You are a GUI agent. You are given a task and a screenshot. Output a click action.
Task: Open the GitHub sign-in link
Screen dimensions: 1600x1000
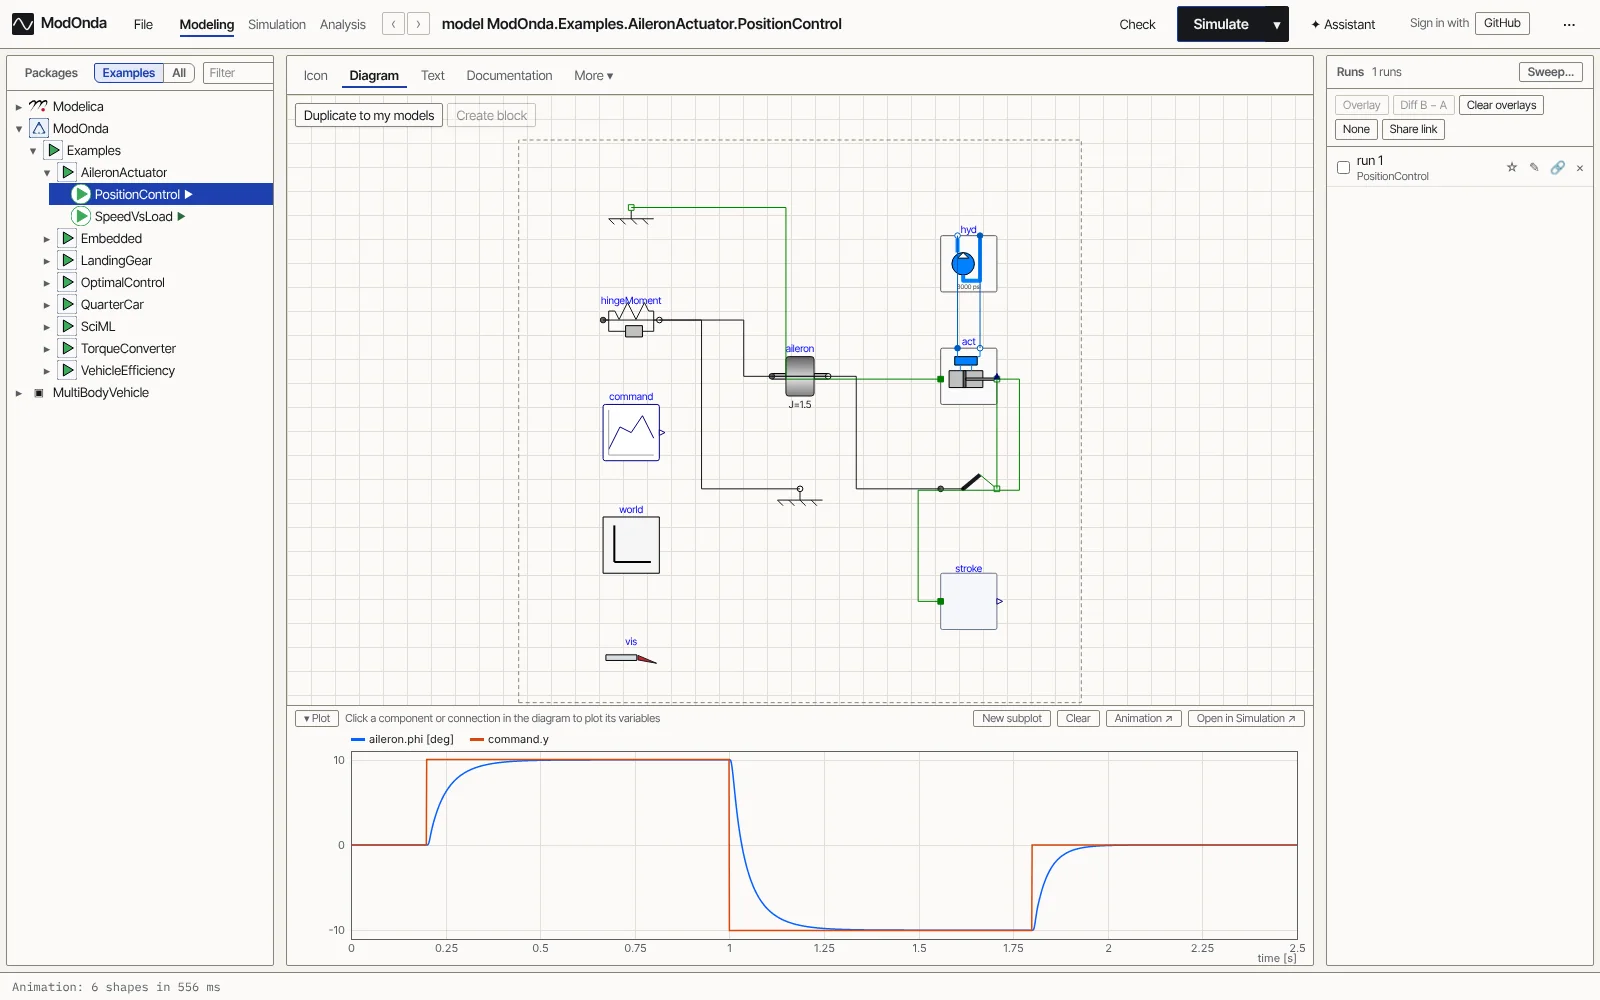click(x=1502, y=23)
